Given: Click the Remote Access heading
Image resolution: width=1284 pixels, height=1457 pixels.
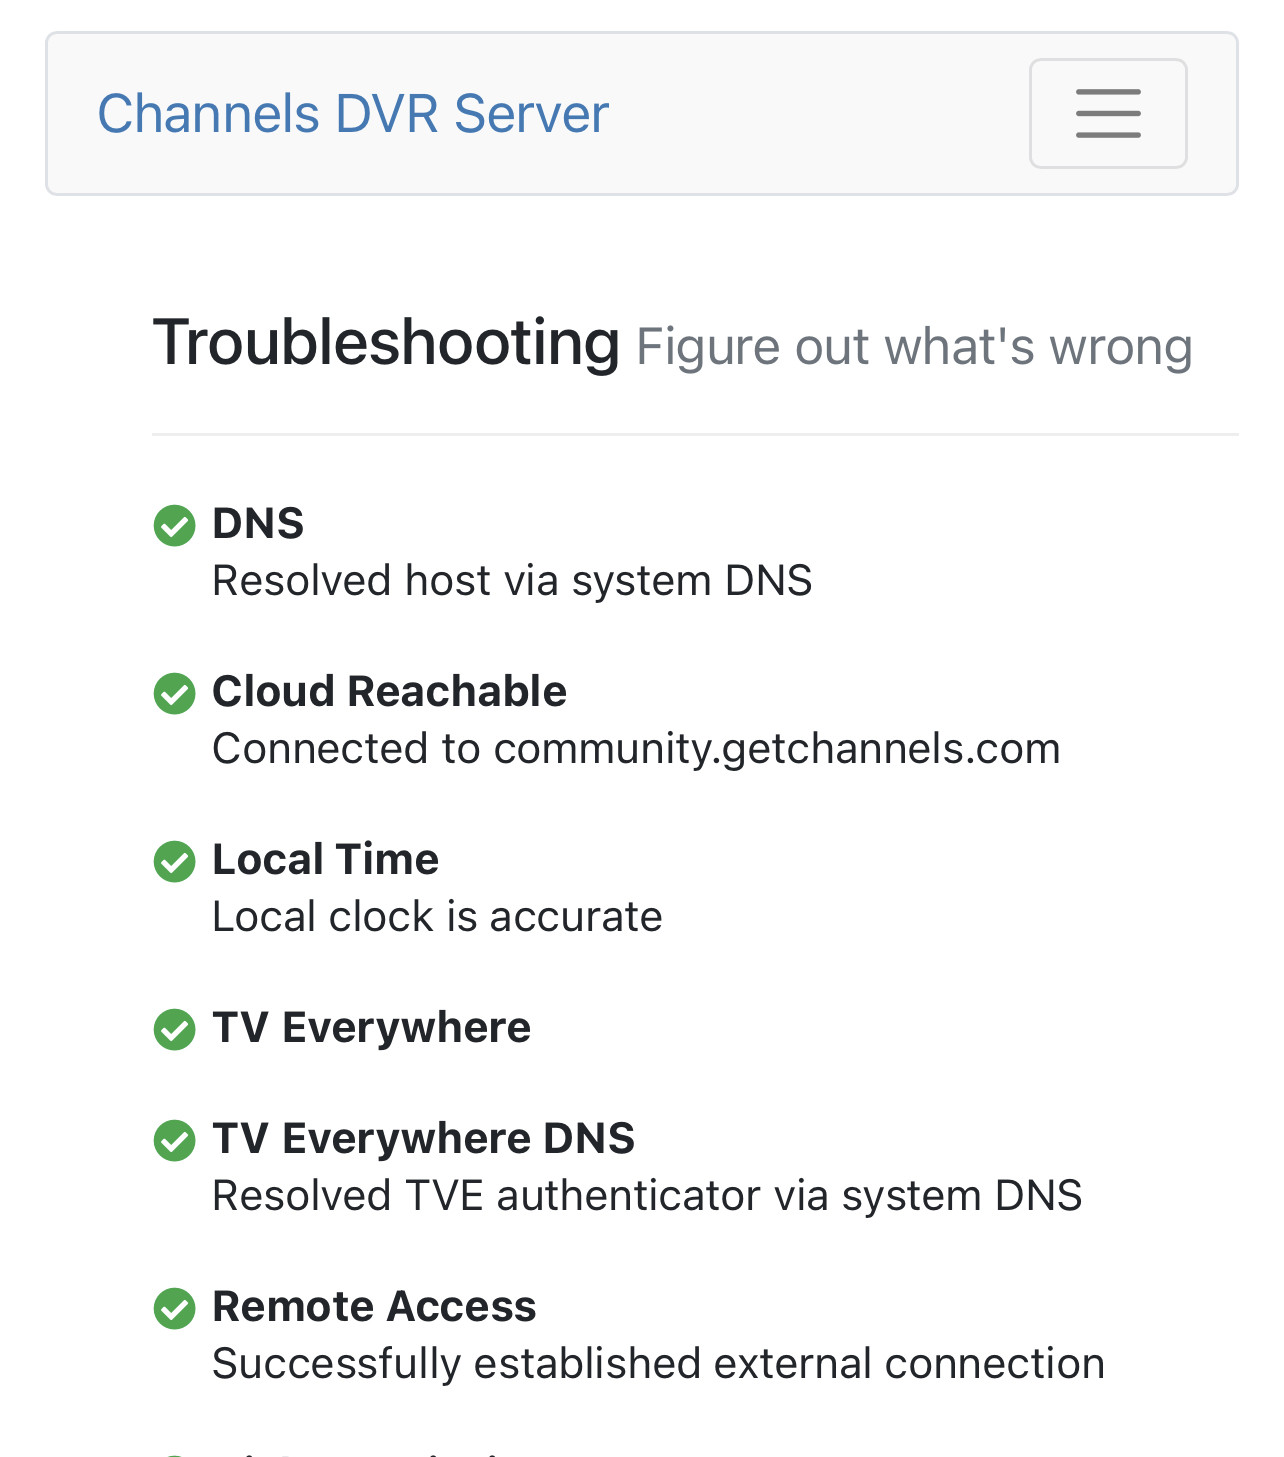Looking at the screenshot, I should (x=374, y=1306).
